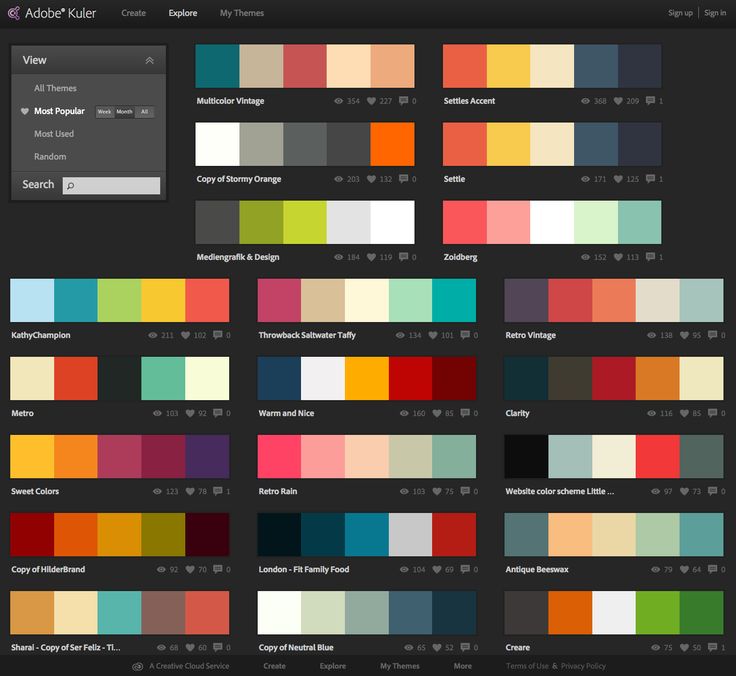Switch Most Popular range to Month

pyautogui.click(x=124, y=112)
